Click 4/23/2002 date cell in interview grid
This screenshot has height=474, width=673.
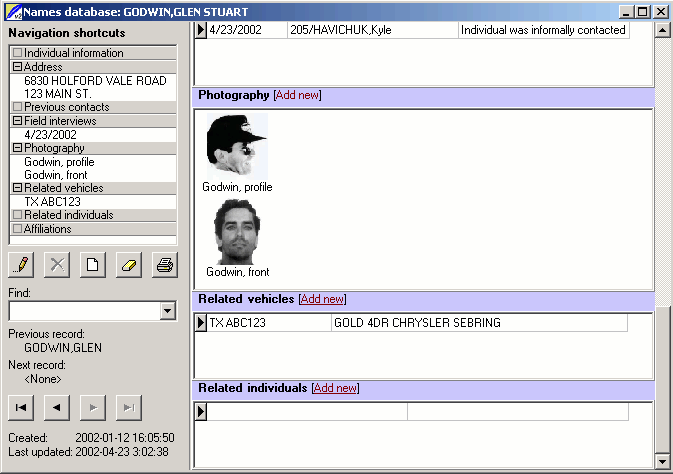pos(247,30)
